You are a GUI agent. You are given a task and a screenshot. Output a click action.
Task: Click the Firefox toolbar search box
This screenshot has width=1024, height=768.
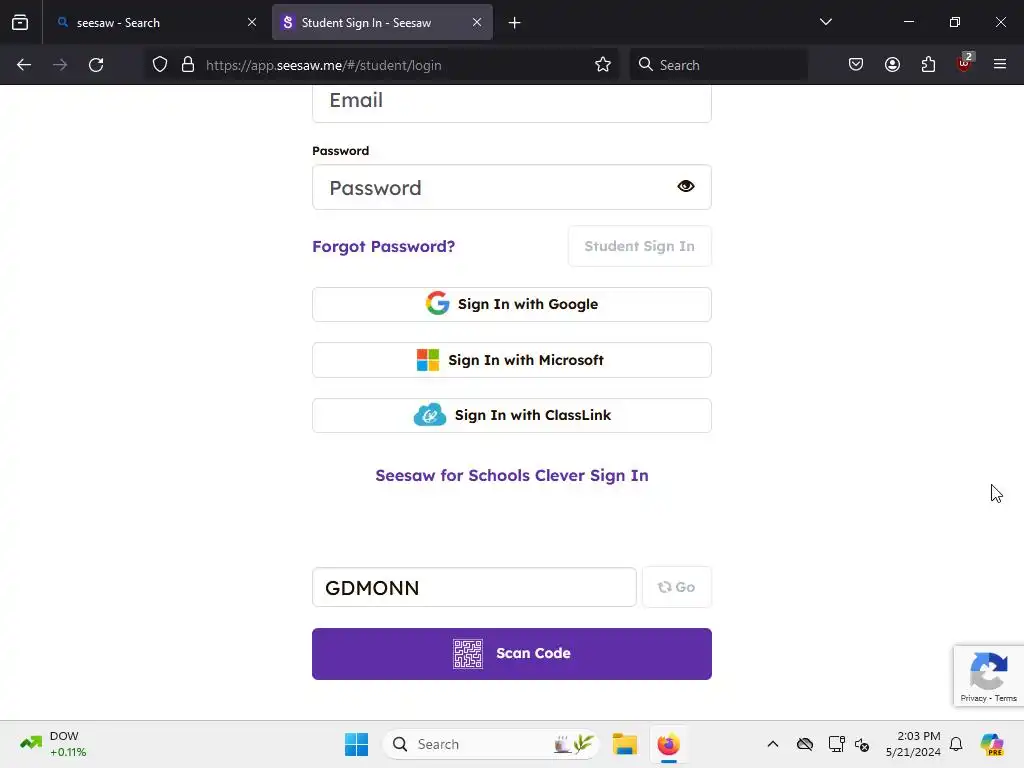[718, 65]
